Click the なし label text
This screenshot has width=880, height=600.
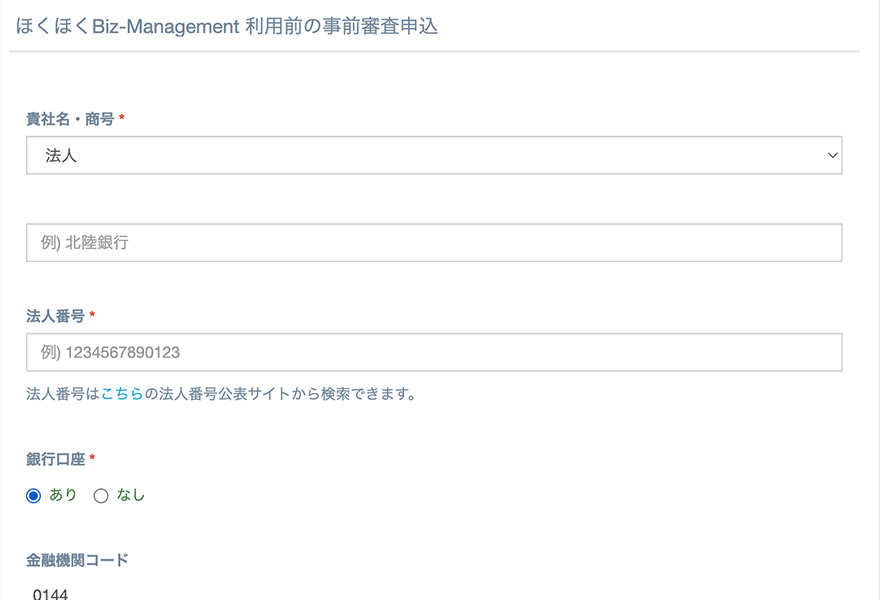[x=131, y=495]
